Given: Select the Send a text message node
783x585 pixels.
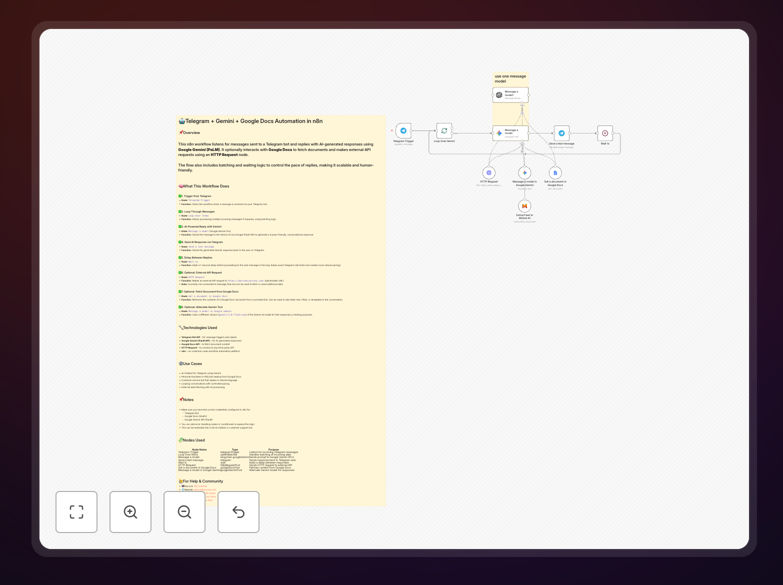Looking at the screenshot, I should pyautogui.click(x=561, y=133).
